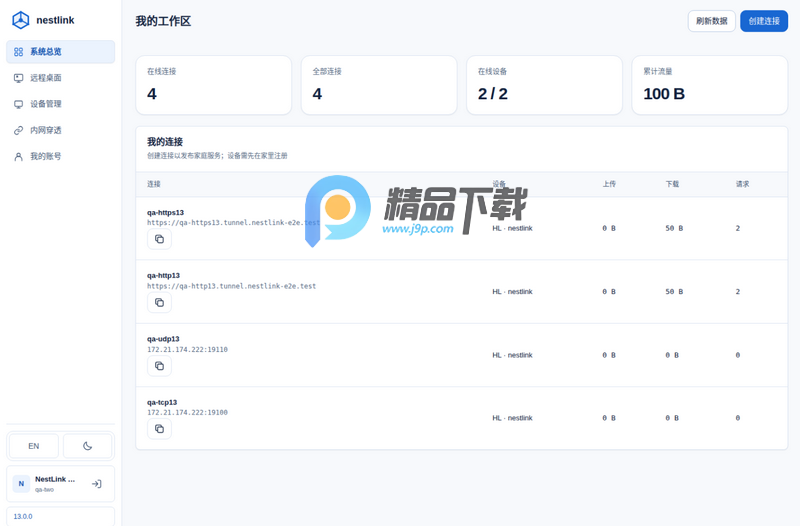This screenshot has width=800, height=526.
Task: Click the 系统总览 grid icon
Action: (x=18, y=52)
